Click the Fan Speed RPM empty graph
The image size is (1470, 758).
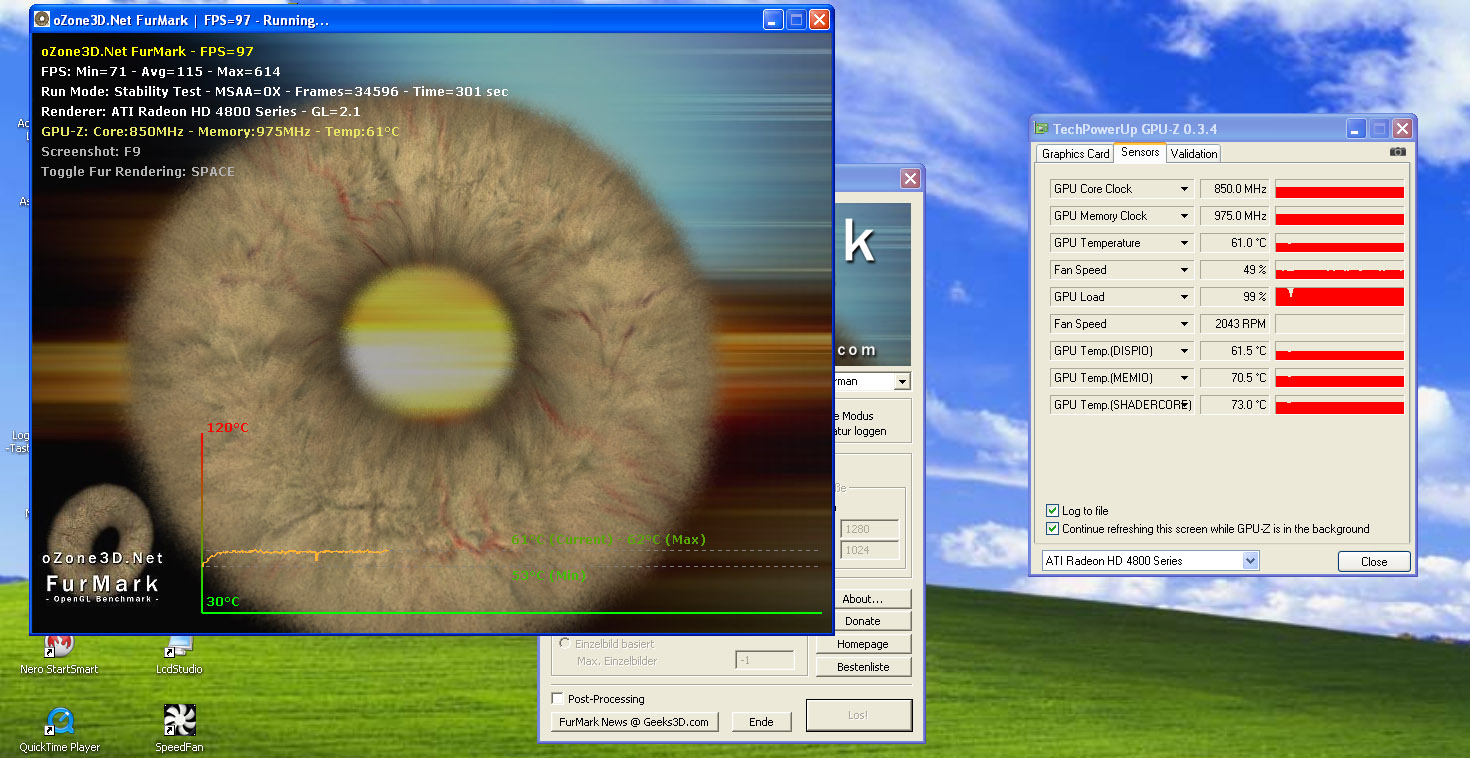[x=1339, y=324]
